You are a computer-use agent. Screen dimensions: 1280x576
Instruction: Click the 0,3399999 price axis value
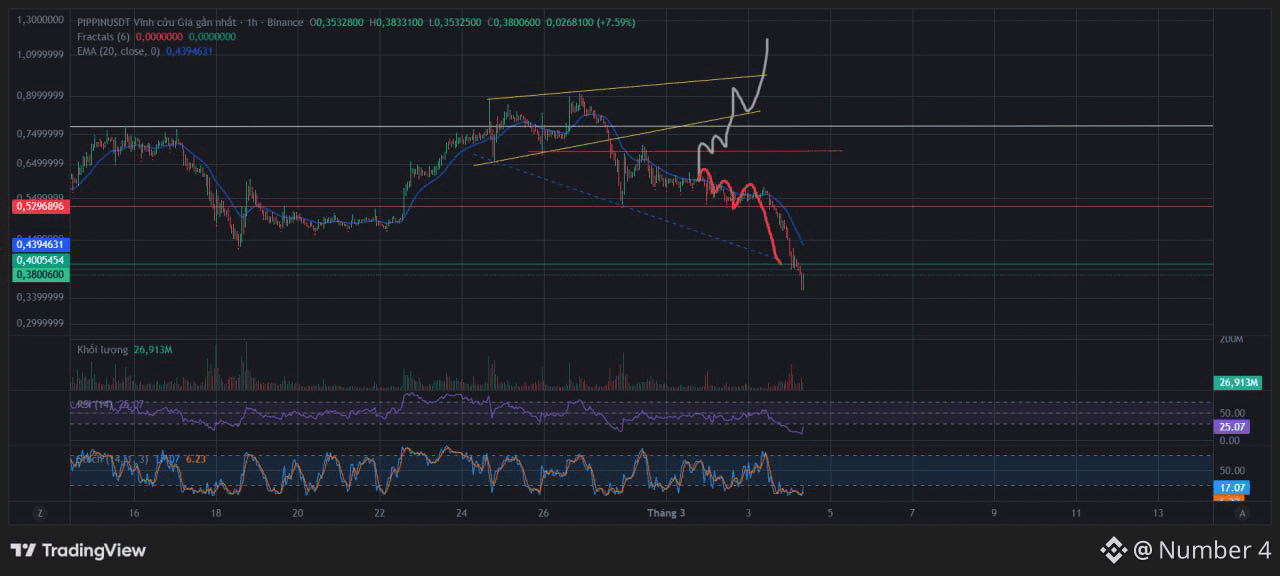(x=41, y=297)
